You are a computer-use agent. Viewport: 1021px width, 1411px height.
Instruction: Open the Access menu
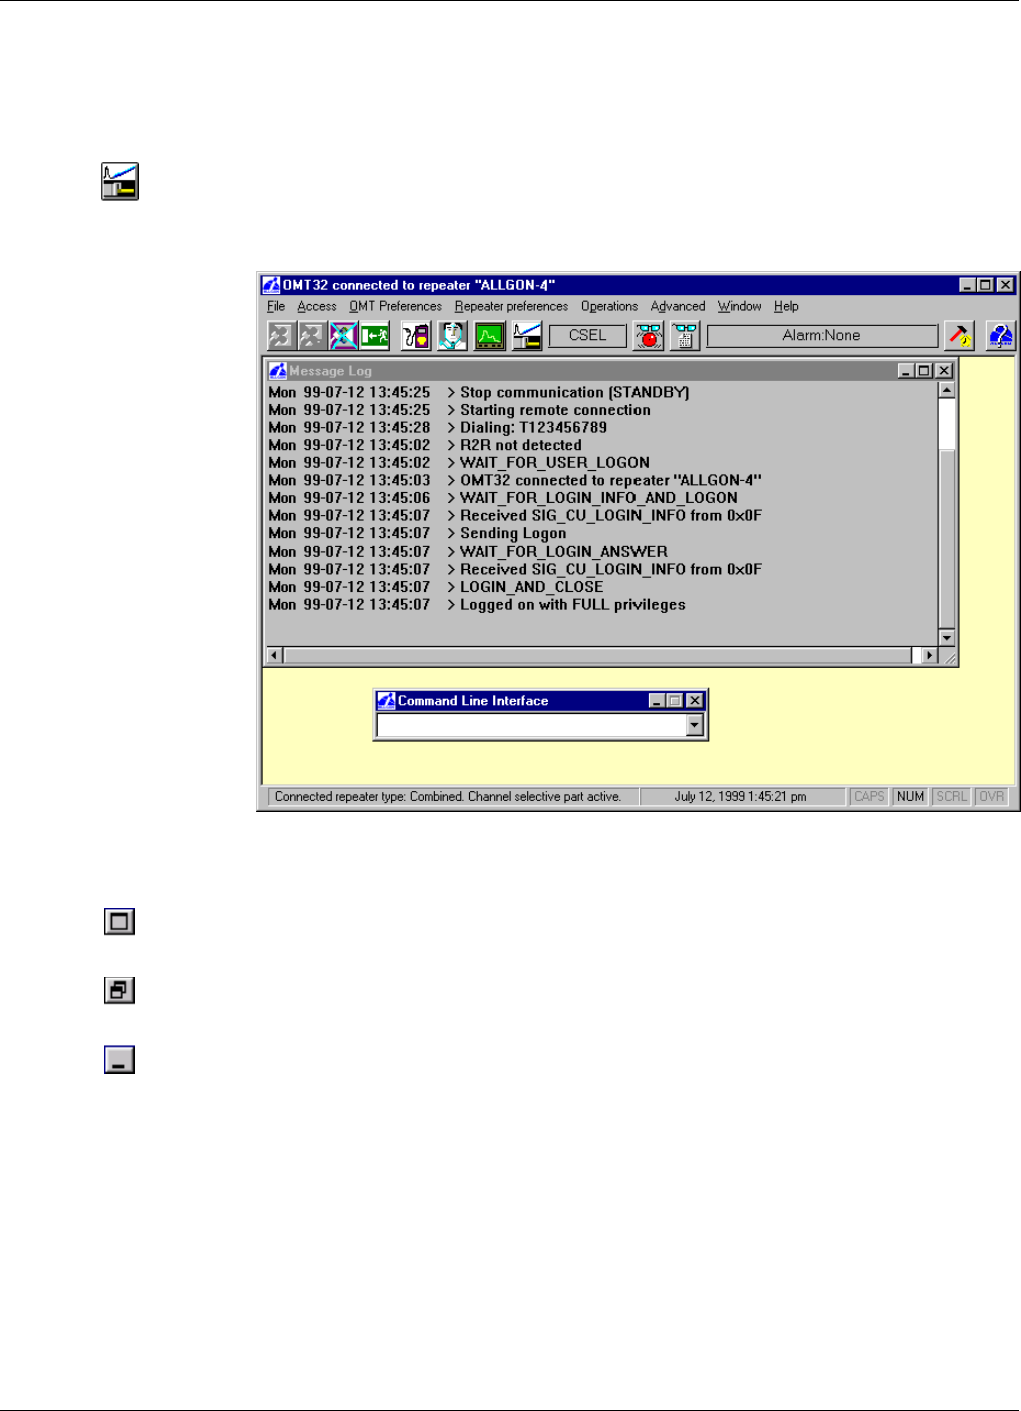tap(317, 307)
